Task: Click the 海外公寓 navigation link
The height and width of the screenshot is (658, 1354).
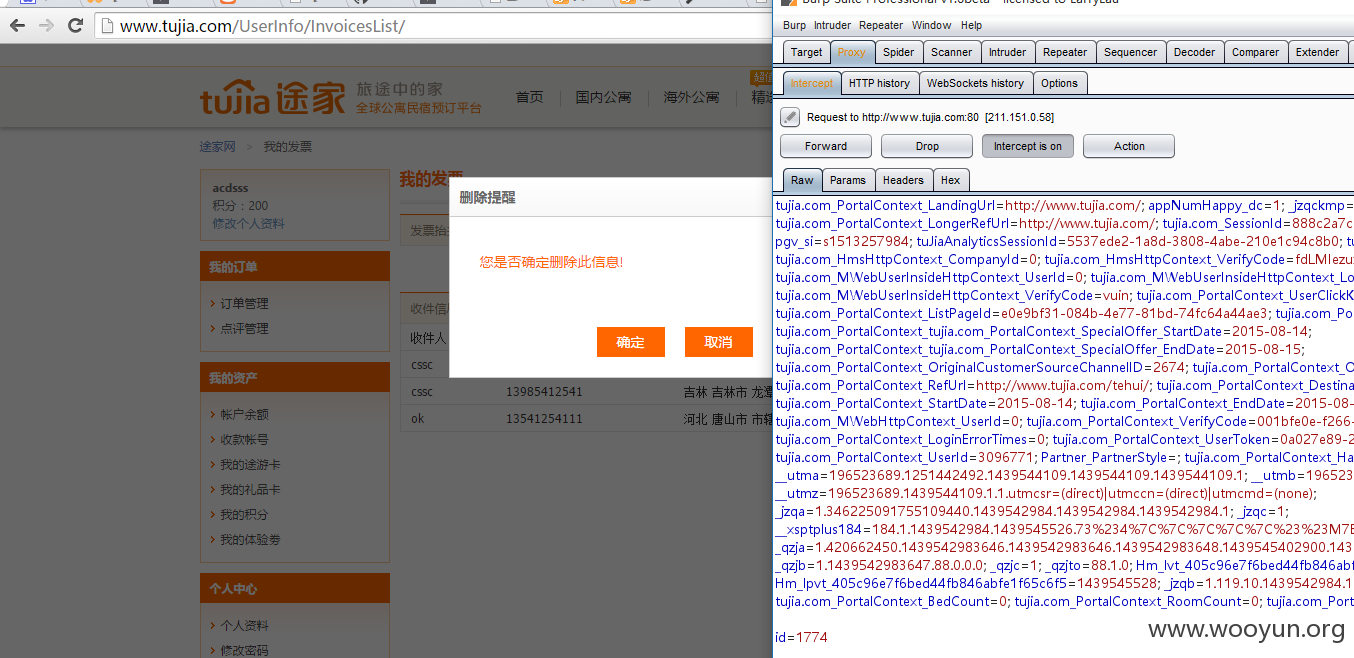Action: pyautogui.click(x=691, y=97)
